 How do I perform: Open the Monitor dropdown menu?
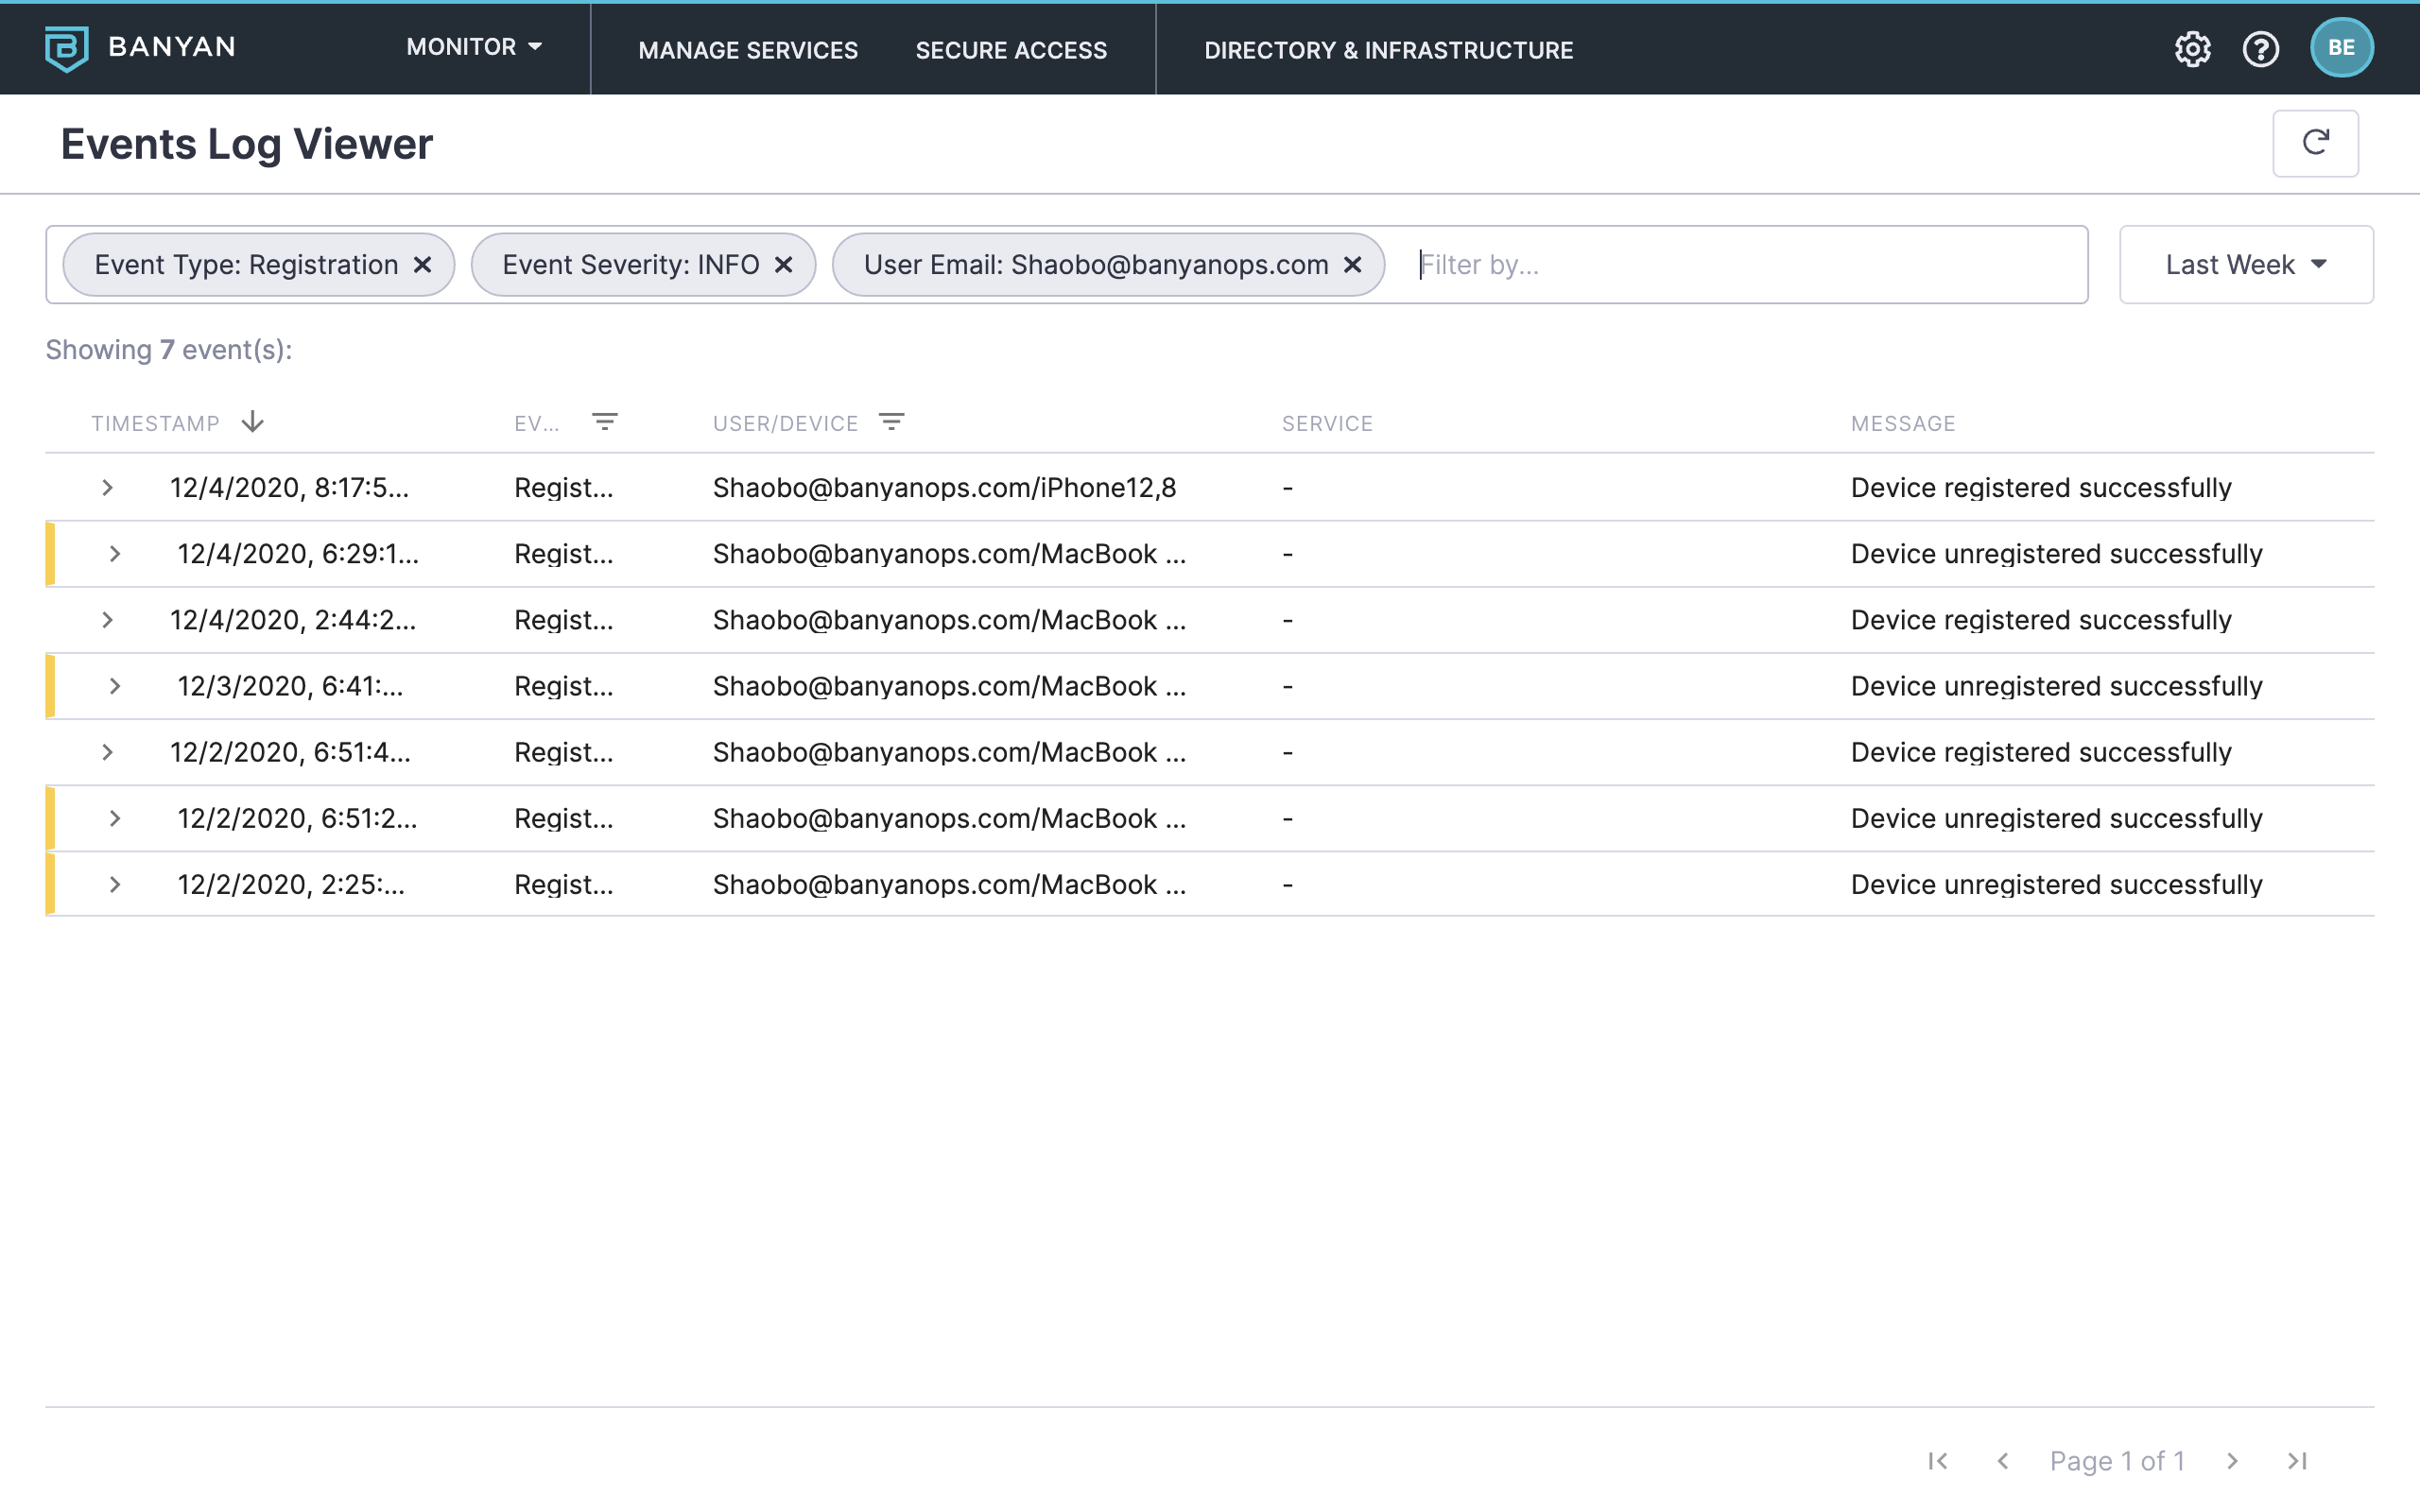(x=474, y=47)
